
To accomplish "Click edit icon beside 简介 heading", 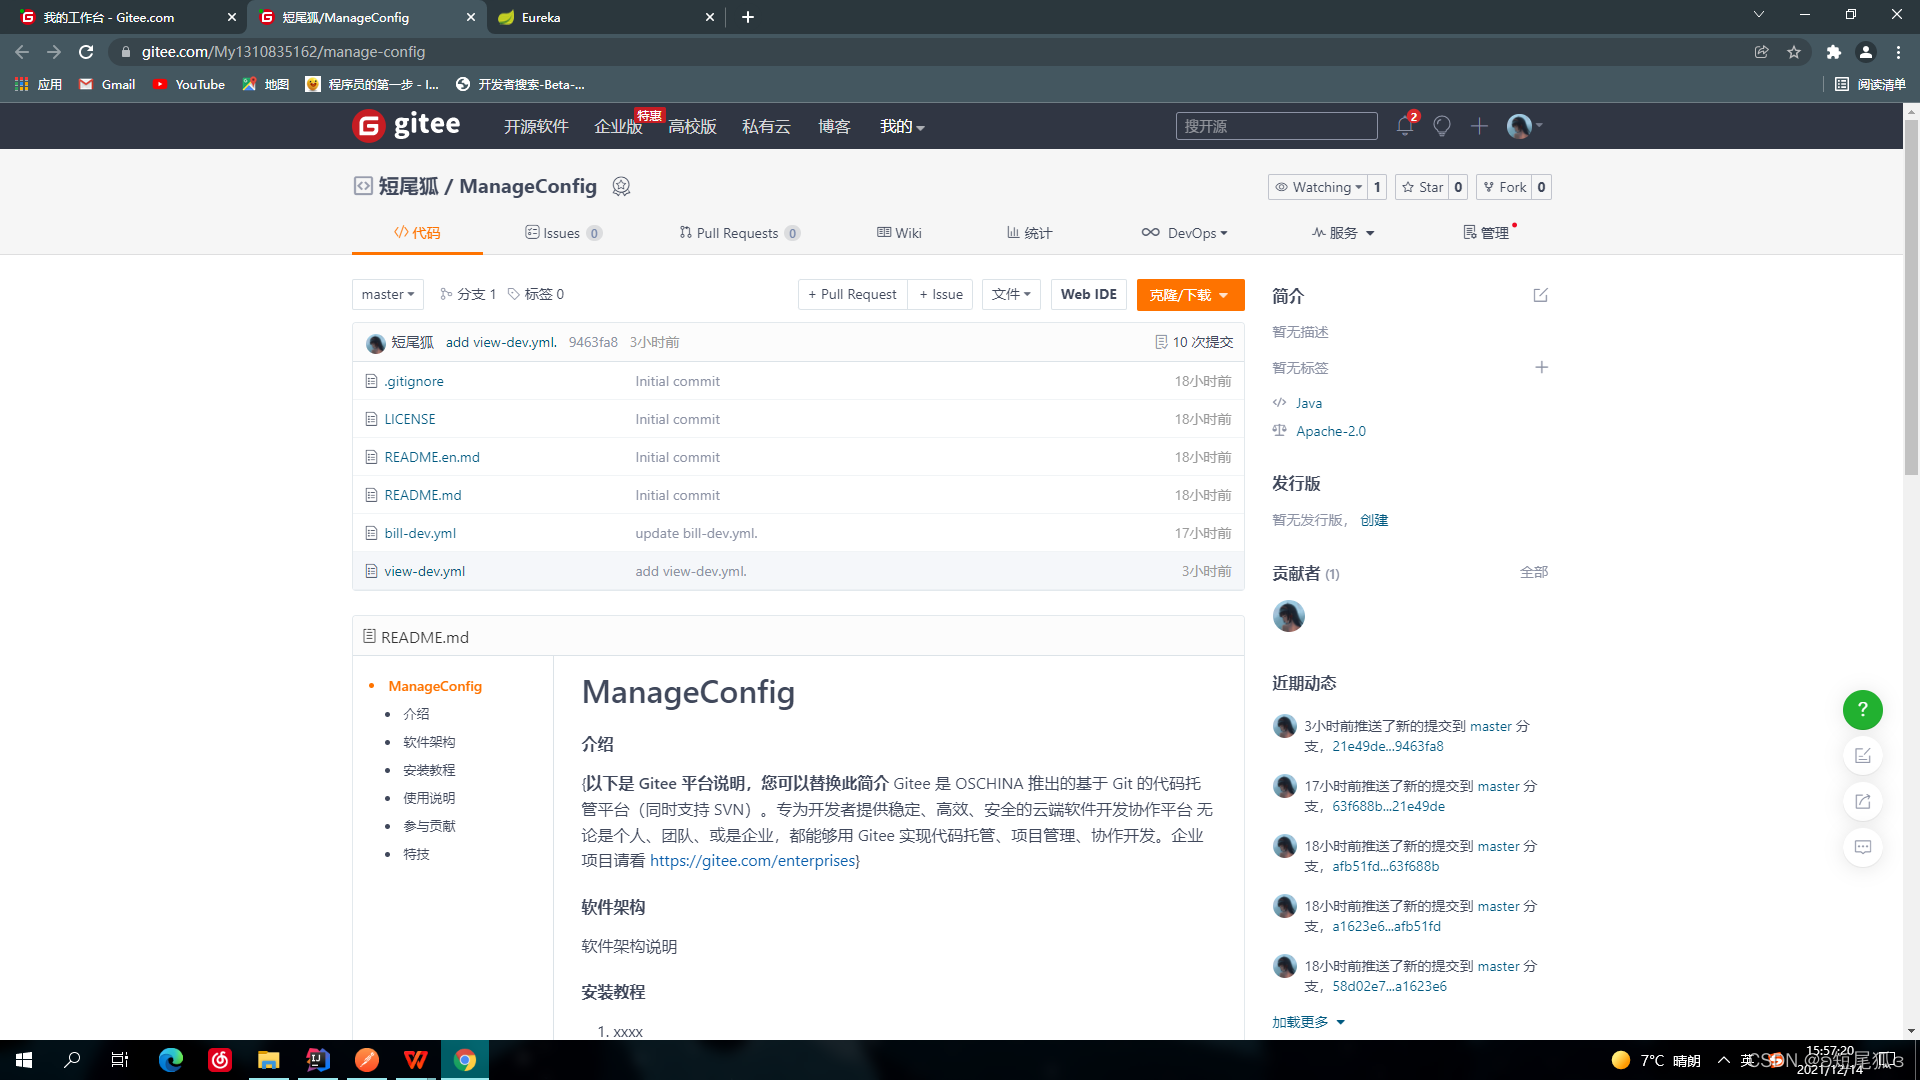I will (x=1540, y=295).
